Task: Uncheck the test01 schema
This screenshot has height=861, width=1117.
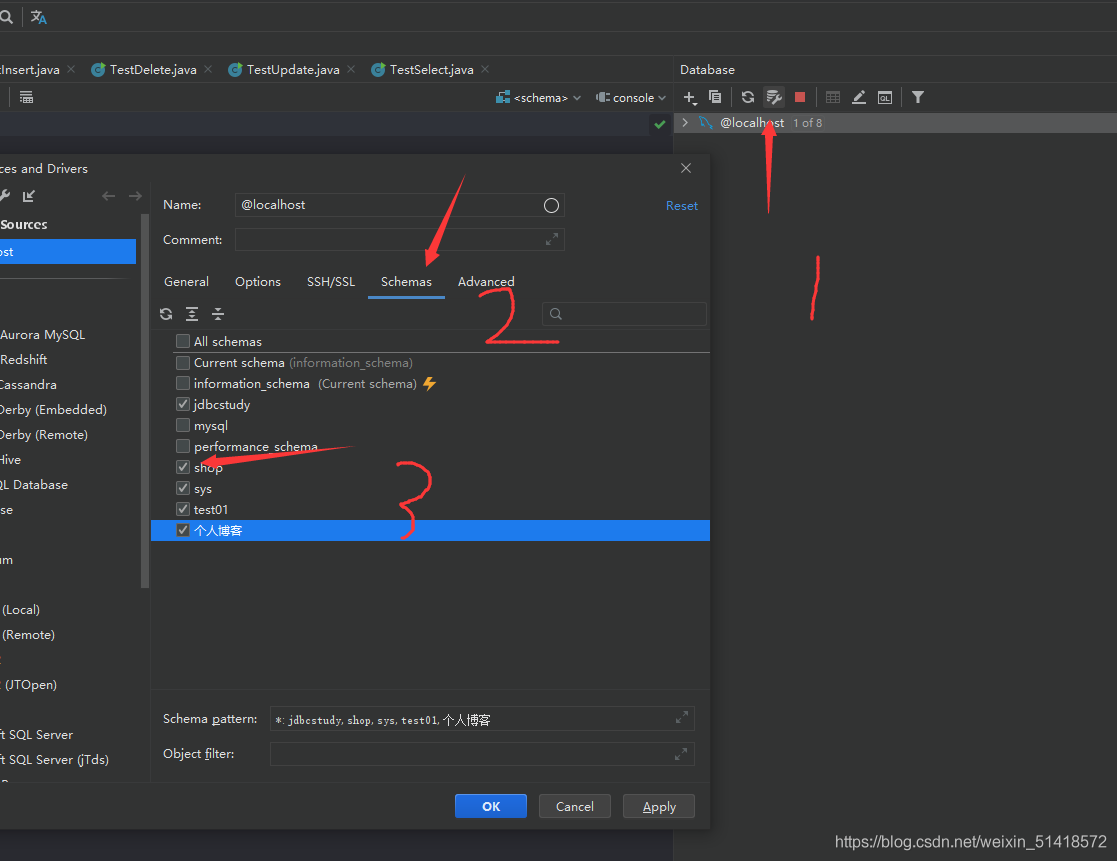Action: pyautogui.click(x=183, y=509)
